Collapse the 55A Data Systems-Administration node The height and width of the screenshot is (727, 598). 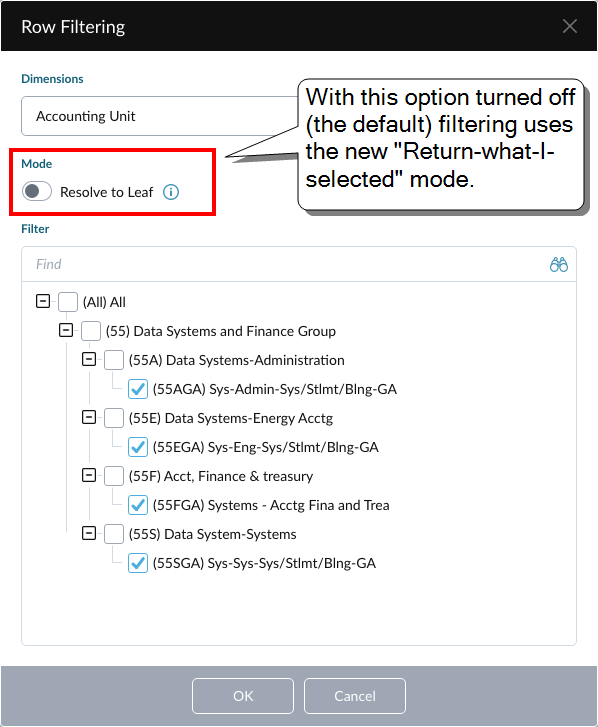click(x=89, y=359)
